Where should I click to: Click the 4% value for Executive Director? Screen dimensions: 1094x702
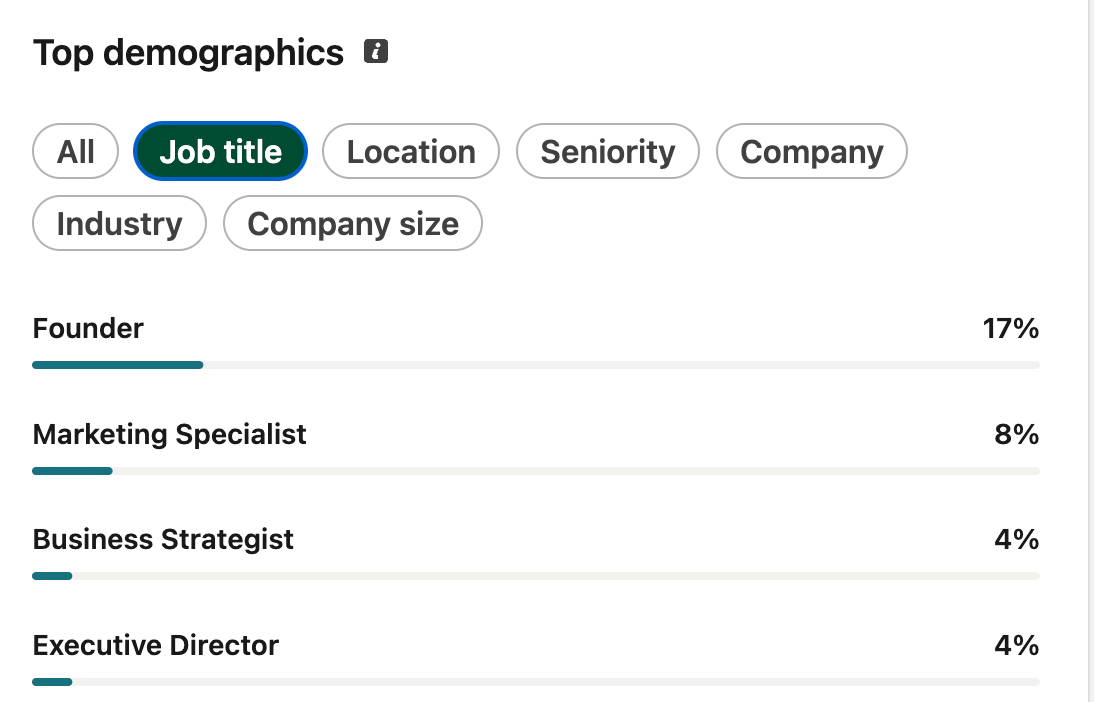point(1017,645)
